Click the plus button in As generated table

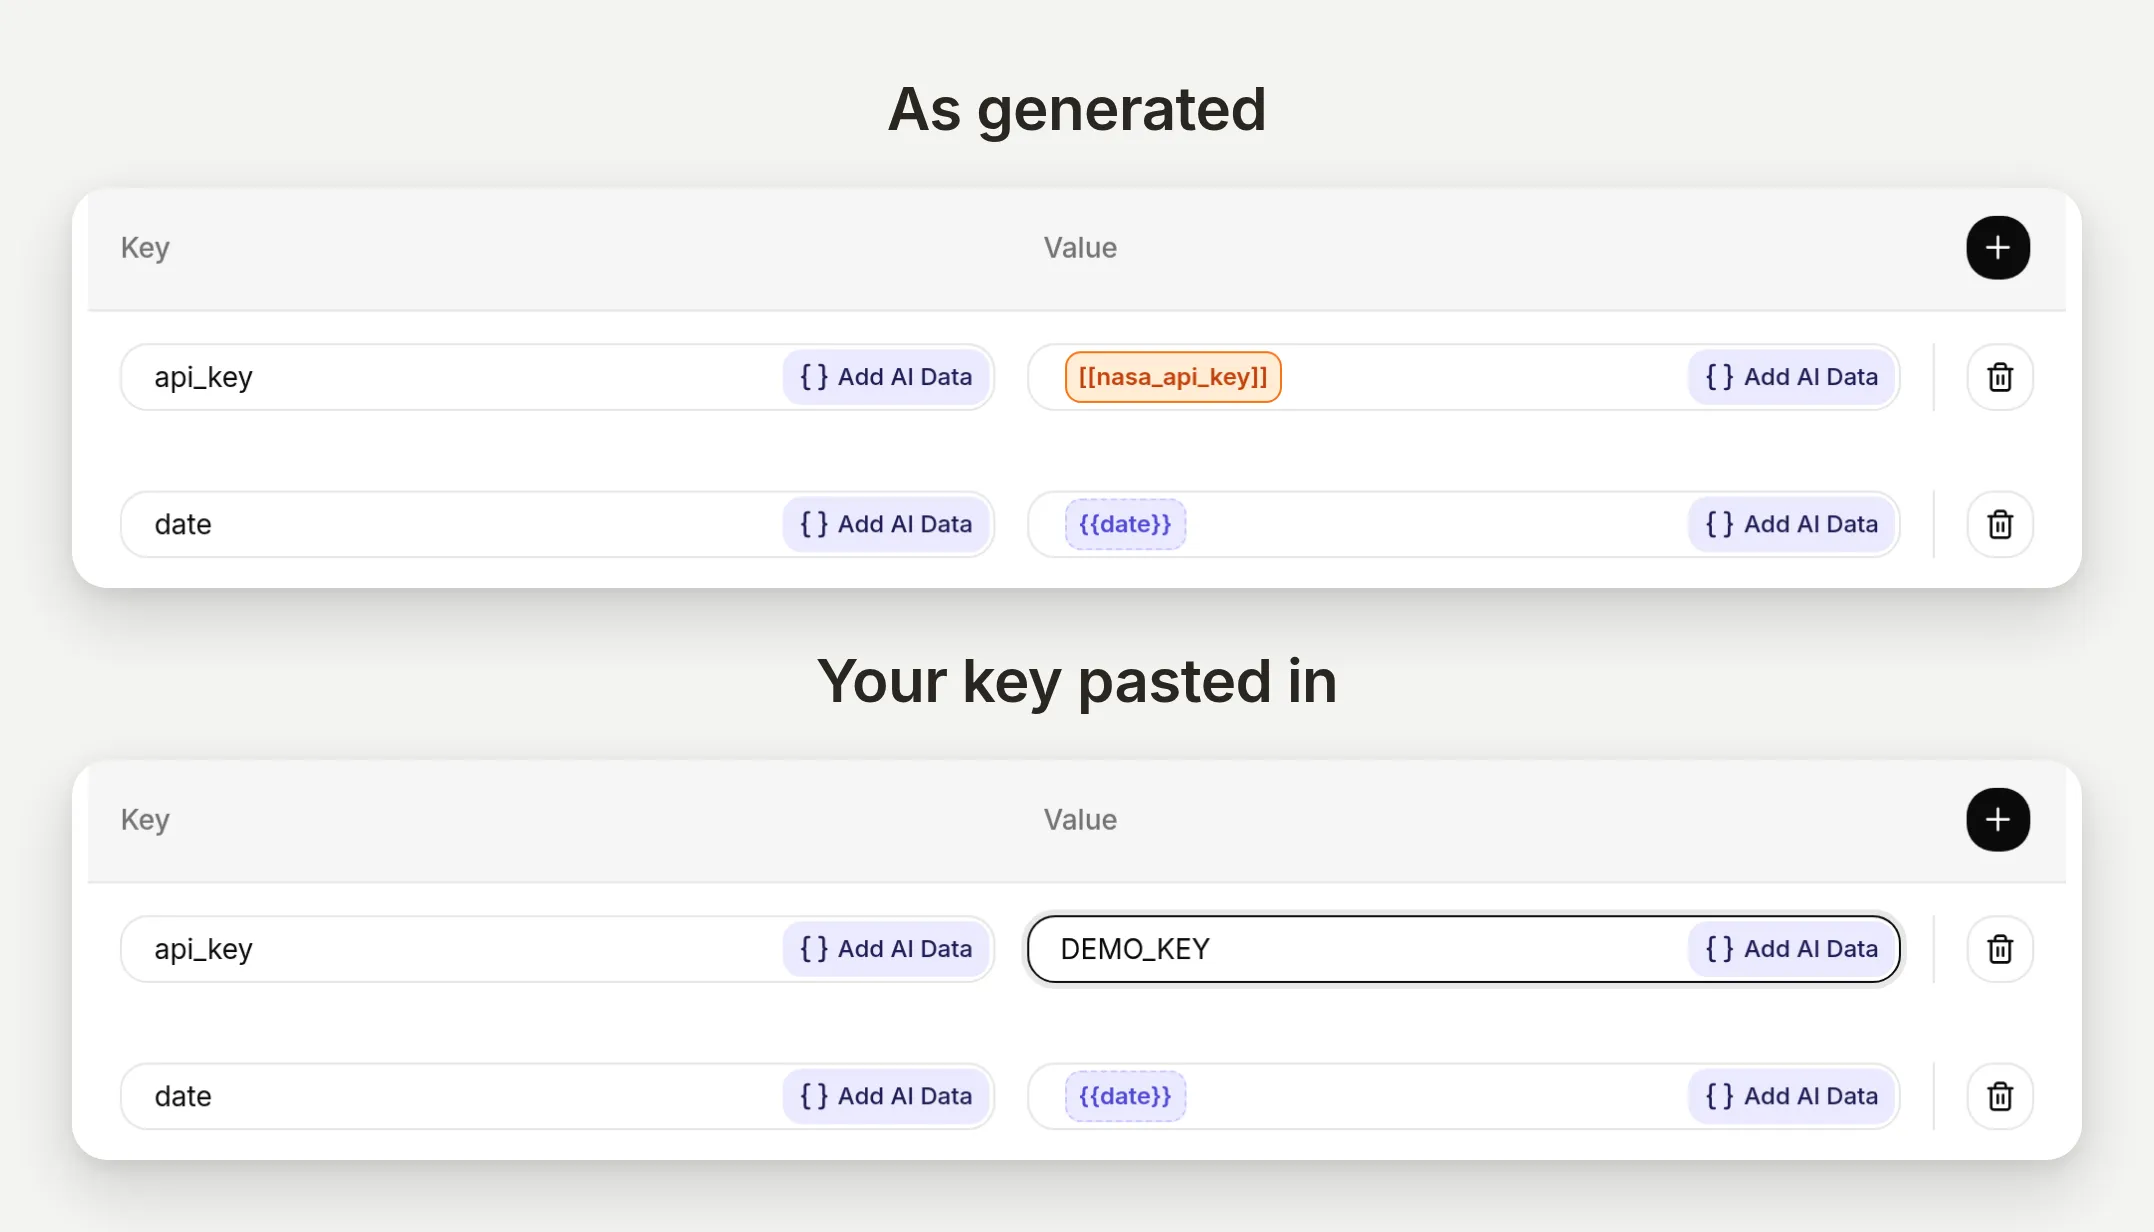pyautogui.click(x=1998, y=248)
